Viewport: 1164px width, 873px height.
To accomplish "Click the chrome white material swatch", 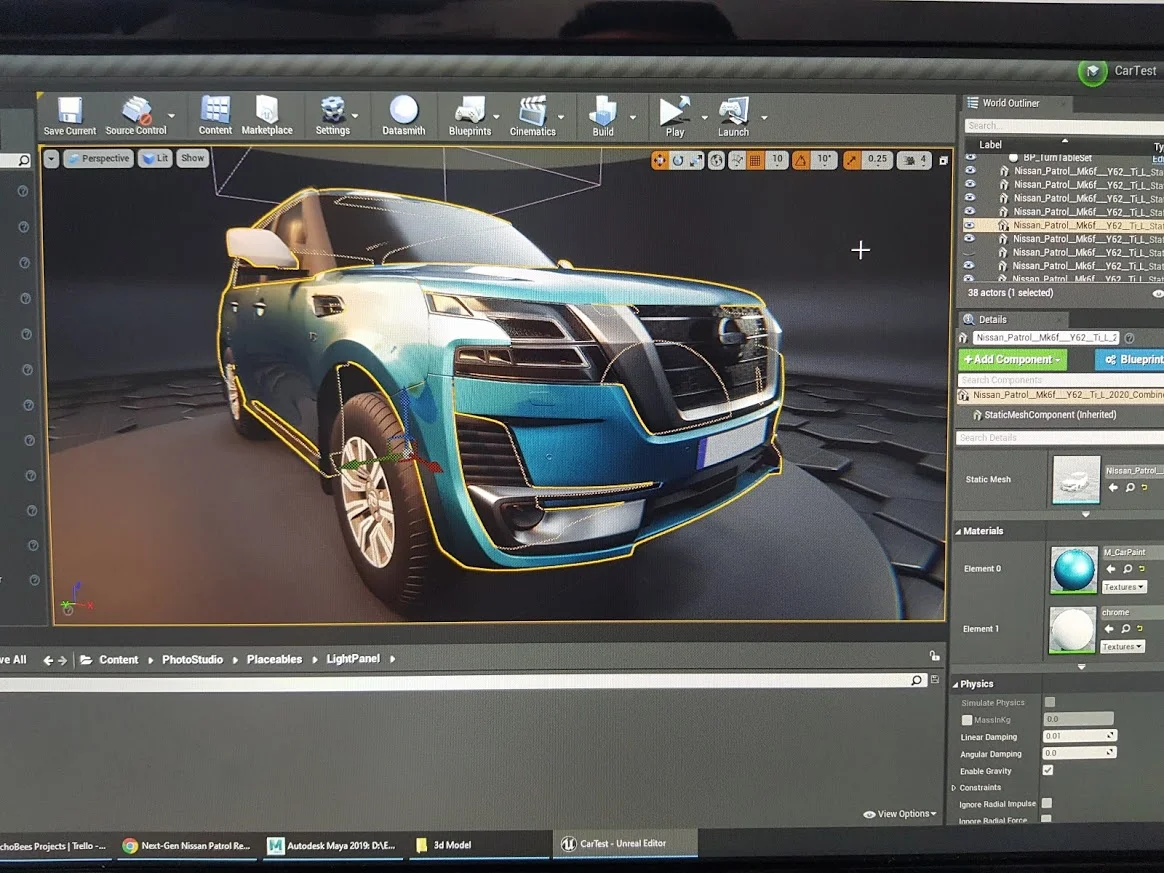I will 1073,630.
